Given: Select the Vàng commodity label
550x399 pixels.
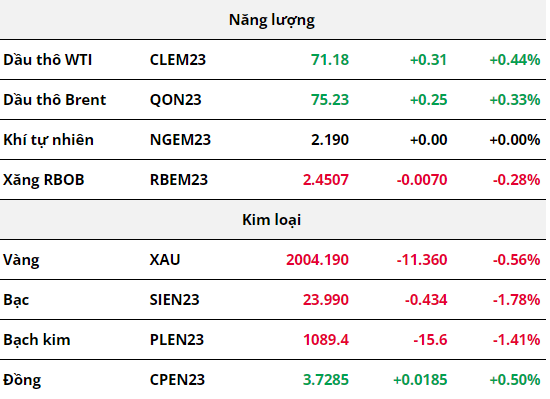Looking at the screenshot, I should (x=21, y=260).
